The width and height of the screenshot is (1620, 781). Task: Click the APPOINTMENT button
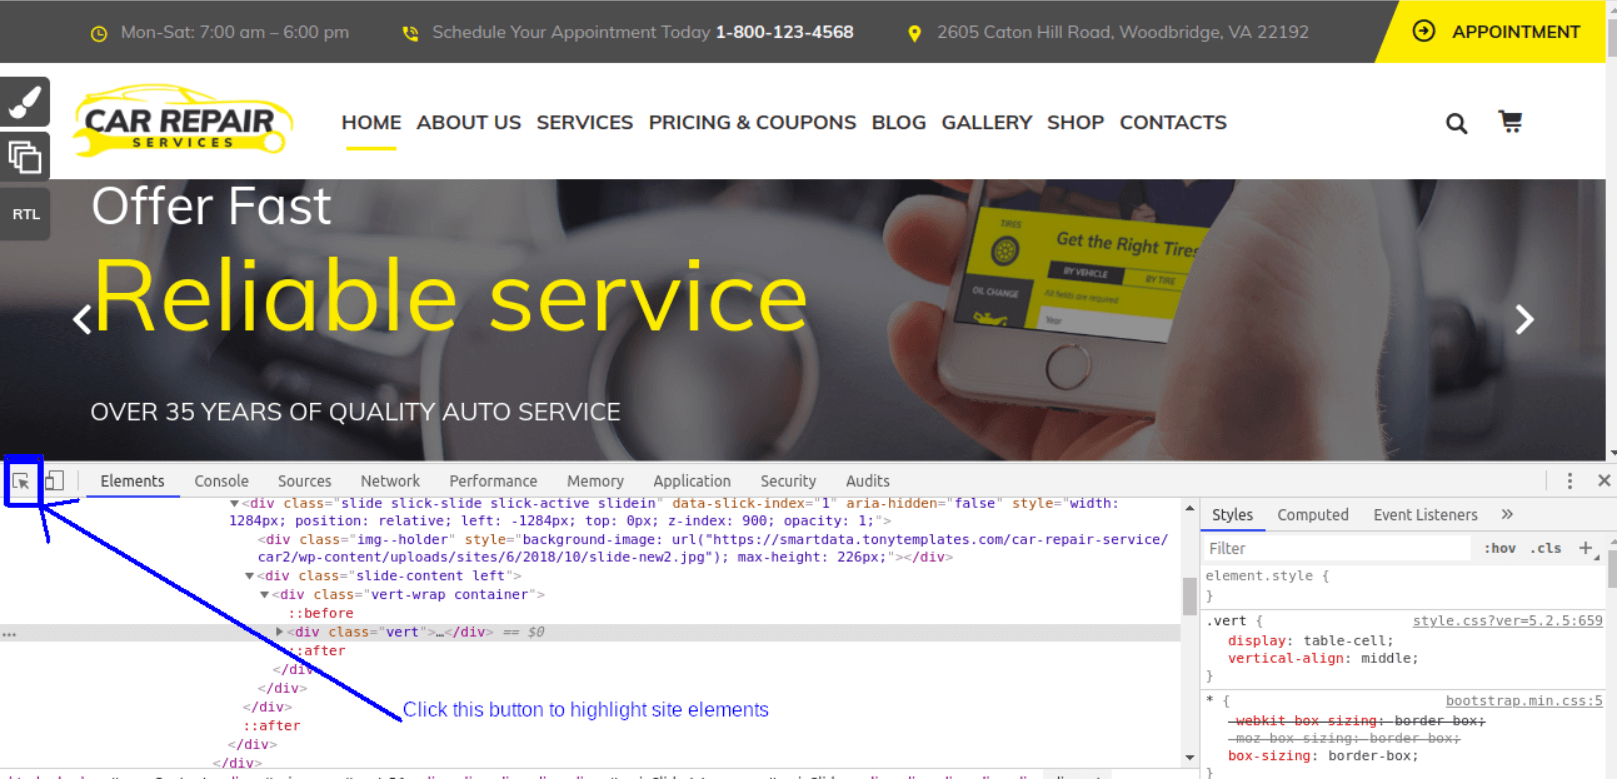pyautogui.click(x=1498, y=32)
